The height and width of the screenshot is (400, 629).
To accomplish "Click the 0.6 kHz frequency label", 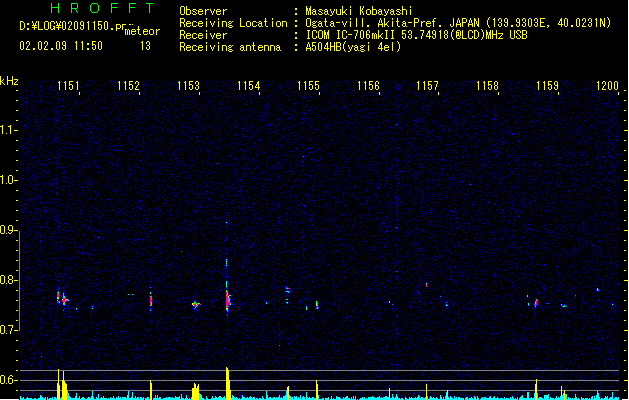I will [8, 380].
